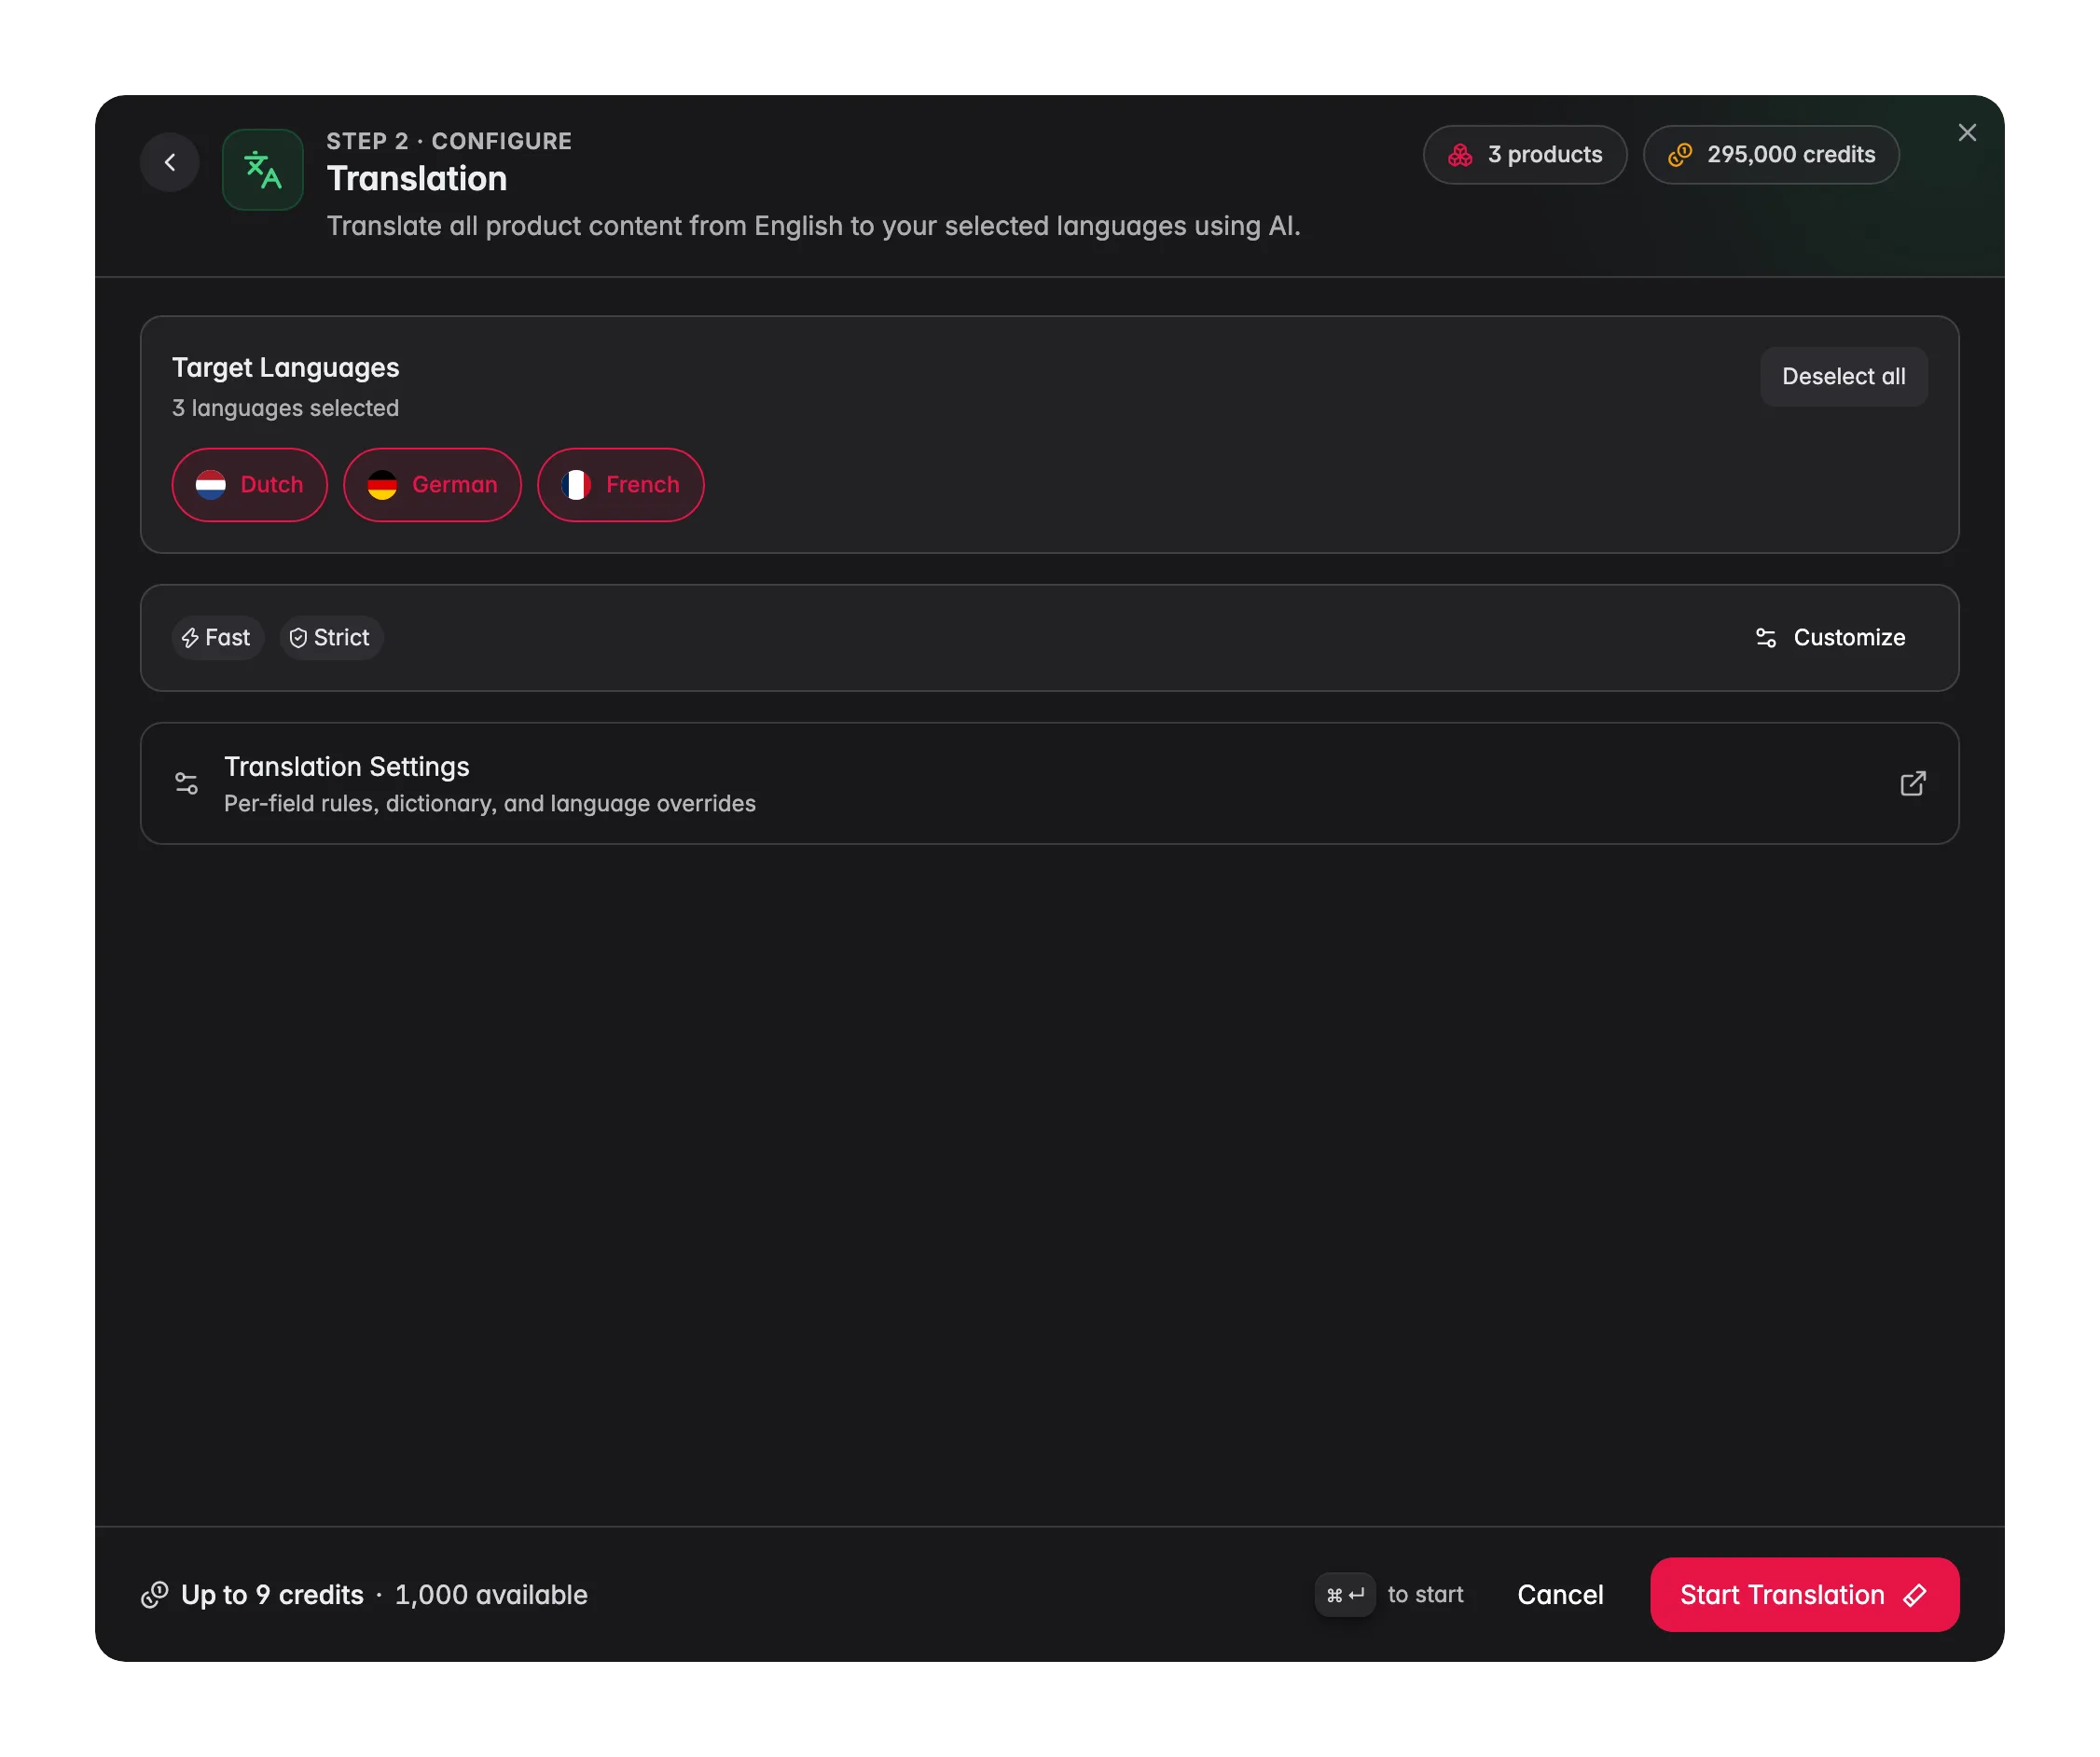The width and height of the screenshot is (2100, 1757).
Task: Start Translation with the red button
Action: point(1804,1595)
